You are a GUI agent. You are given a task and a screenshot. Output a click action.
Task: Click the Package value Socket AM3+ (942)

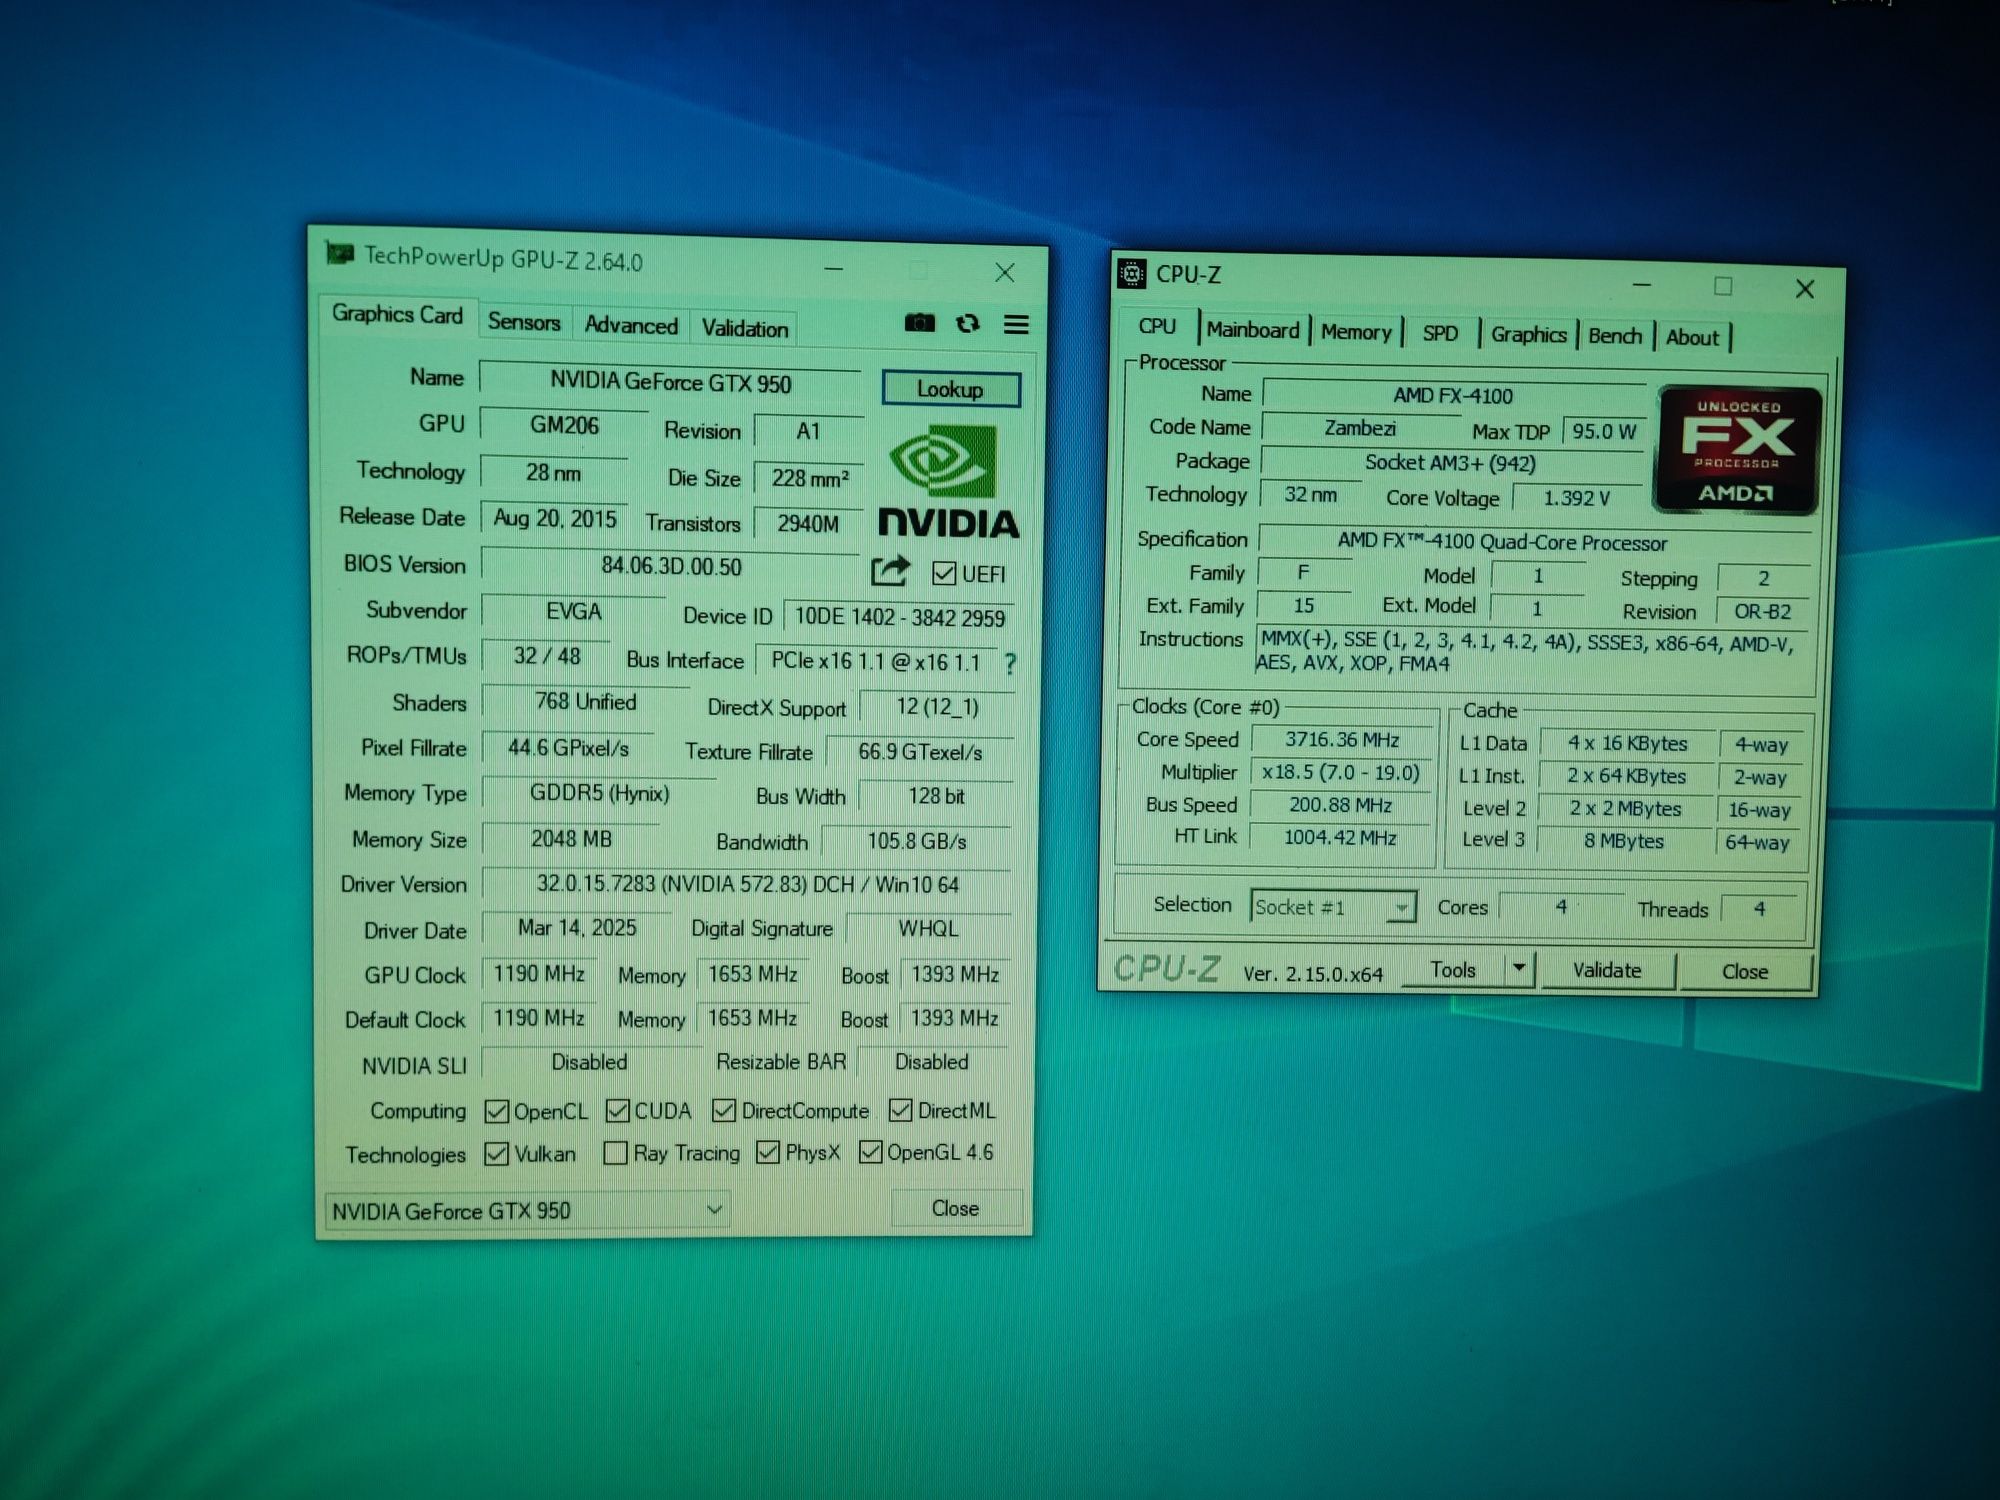1450,462
